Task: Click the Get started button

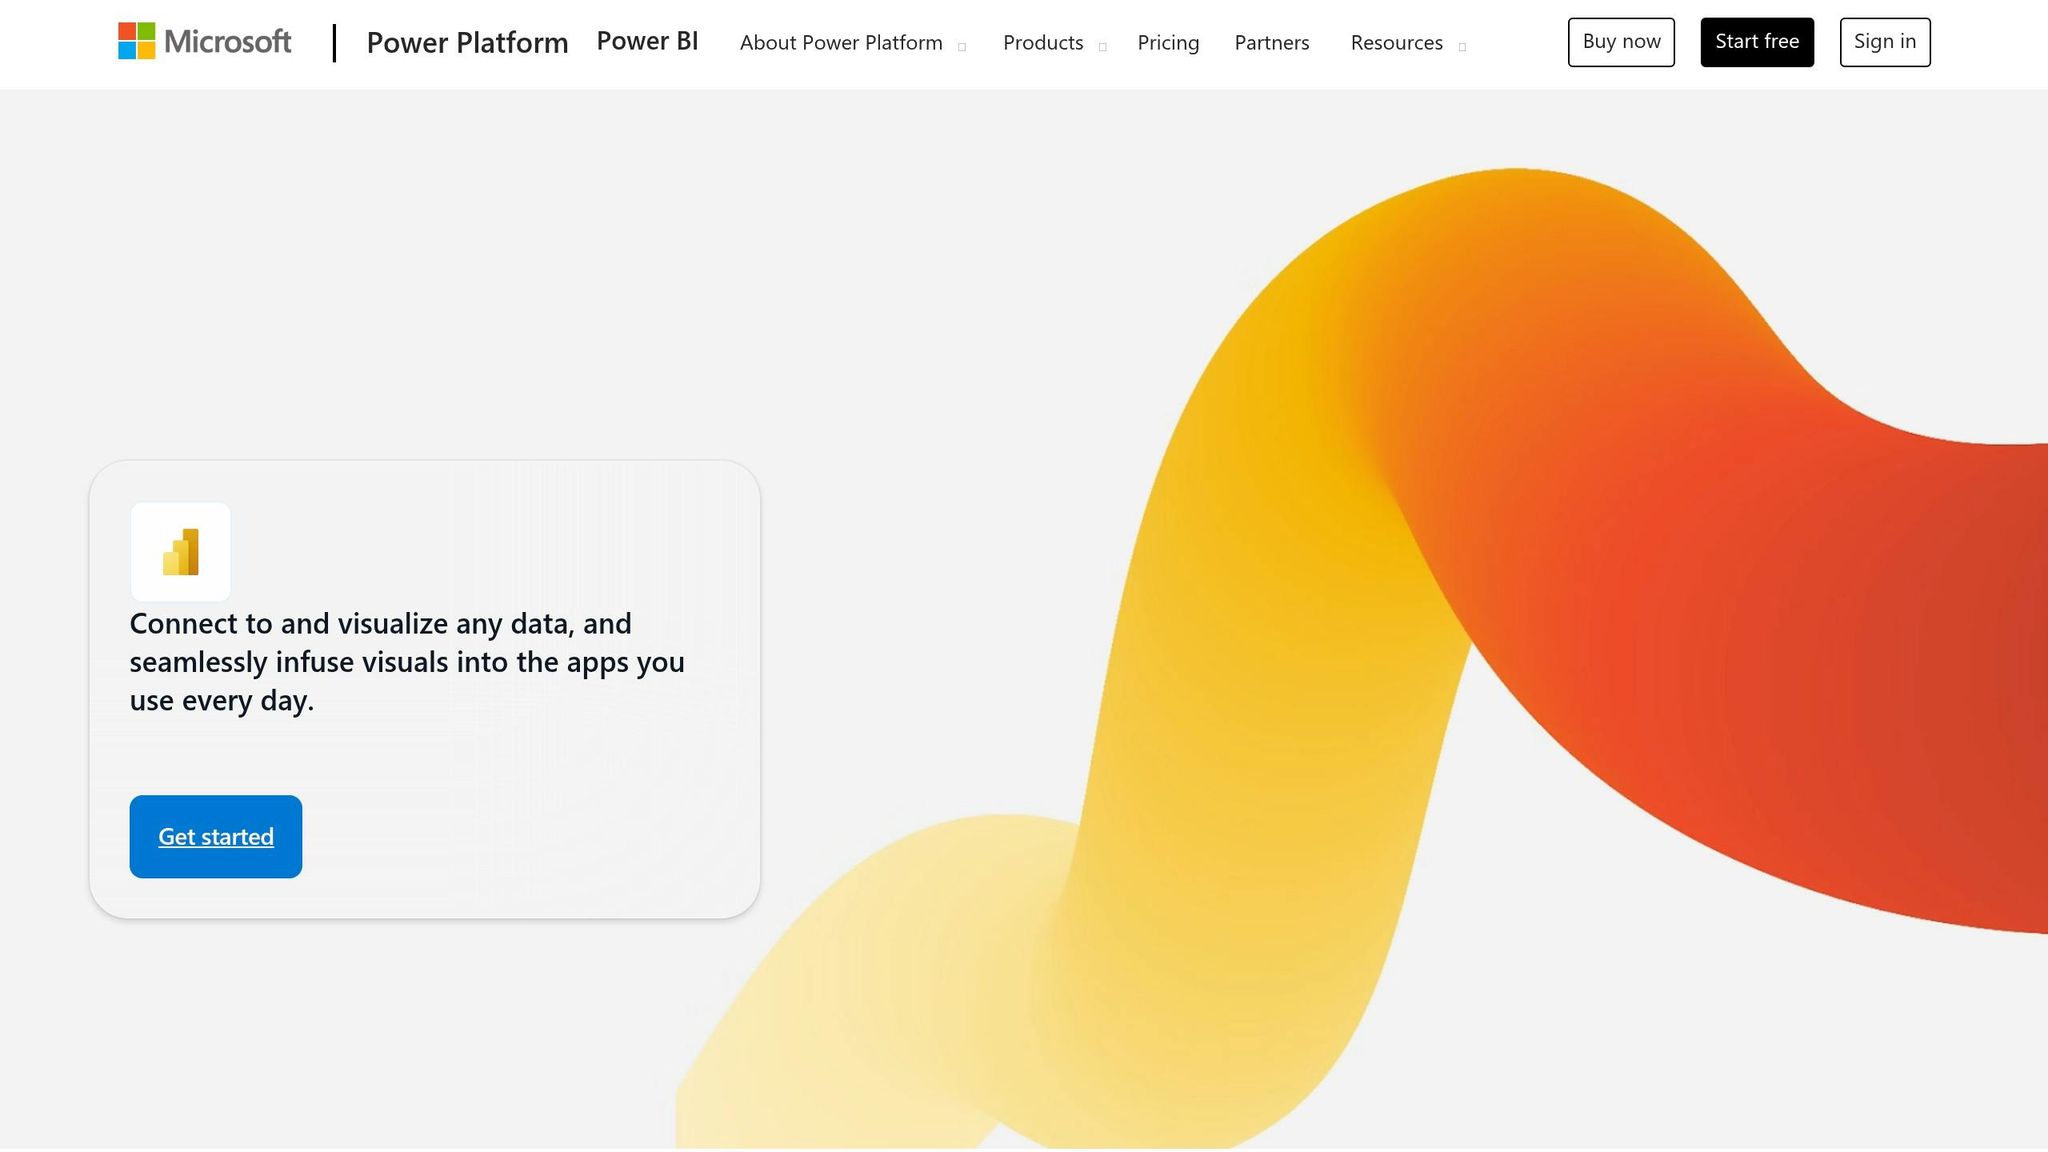Action: 215,837
